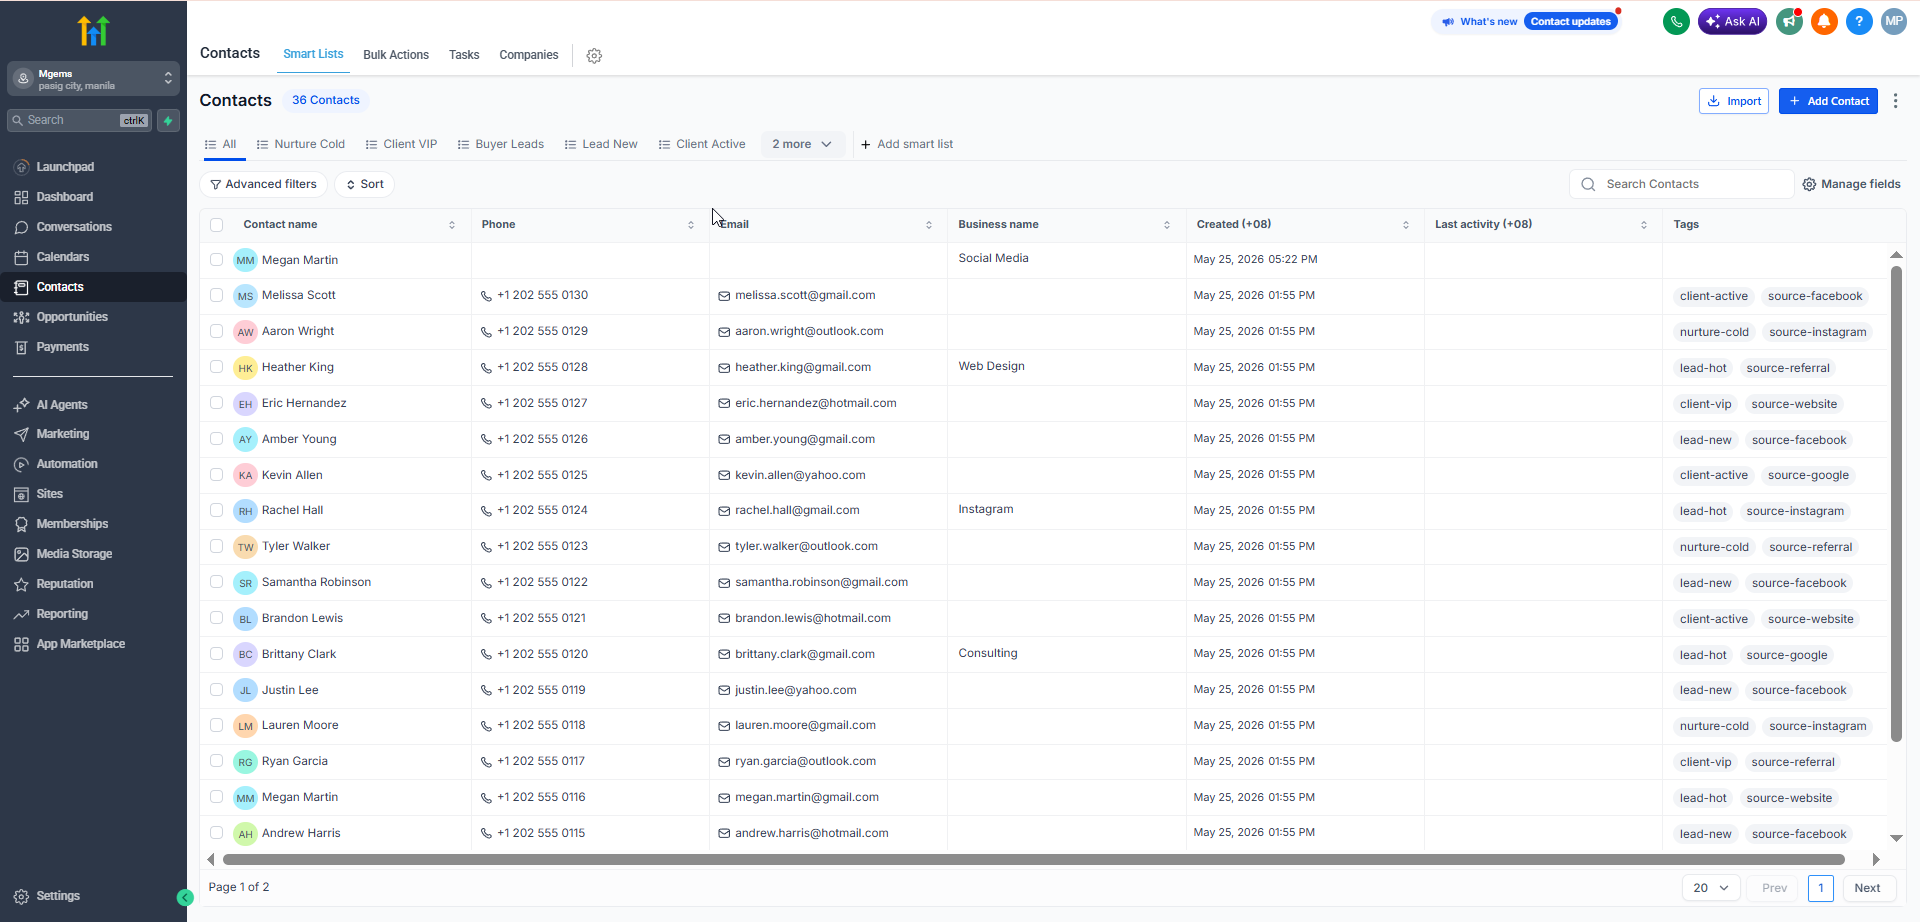Viewport: 1920px width, 922px height.
Task: Collapse sidebar with green arrow icon
Action: (185, 897)
